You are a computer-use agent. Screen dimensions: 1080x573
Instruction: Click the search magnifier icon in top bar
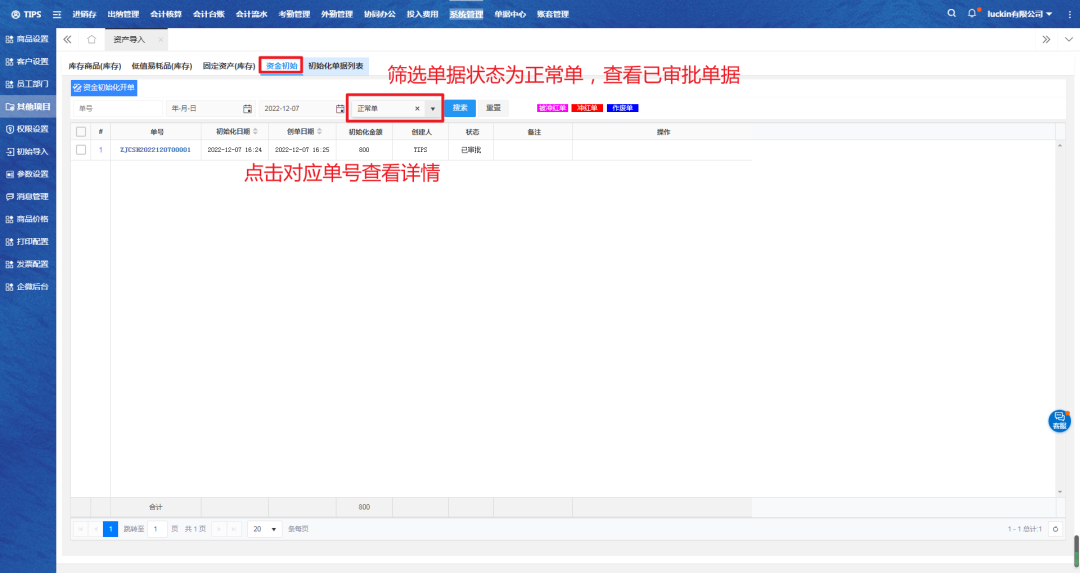pyautogui.click(x=951, y=13)
